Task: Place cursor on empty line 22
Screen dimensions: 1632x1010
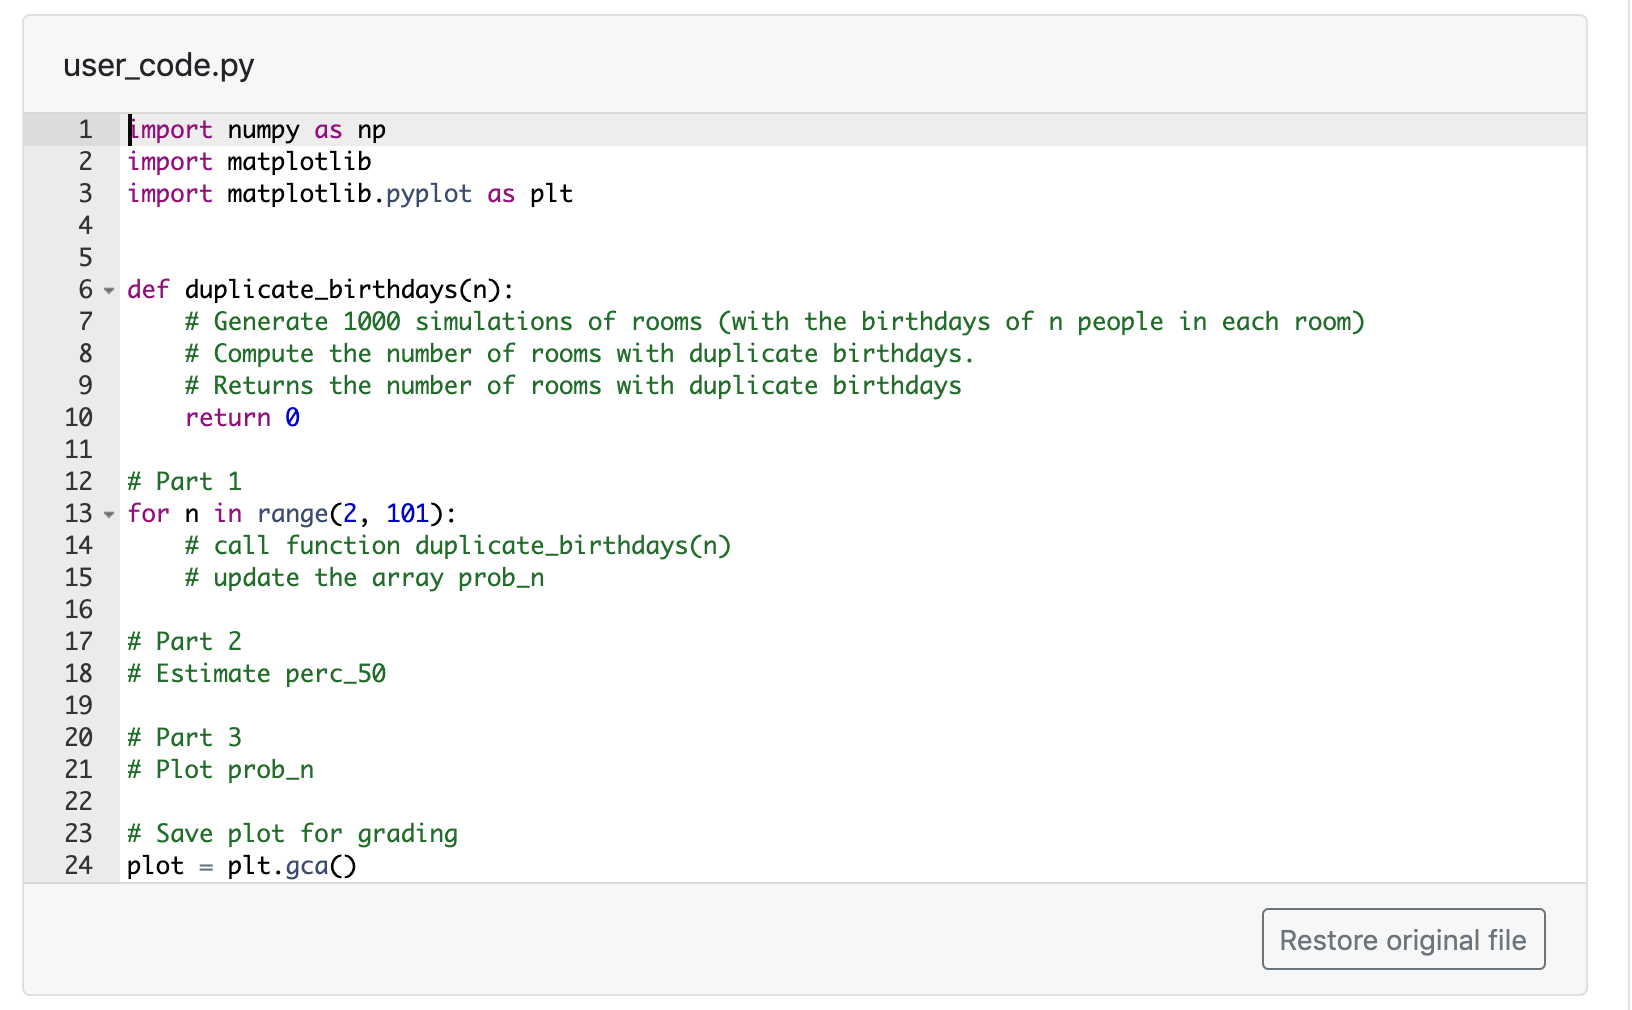Action: point(853,802)
